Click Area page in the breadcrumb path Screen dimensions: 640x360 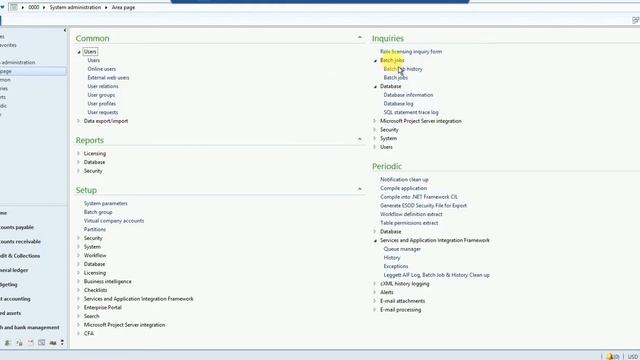click(x=123, y=7)
